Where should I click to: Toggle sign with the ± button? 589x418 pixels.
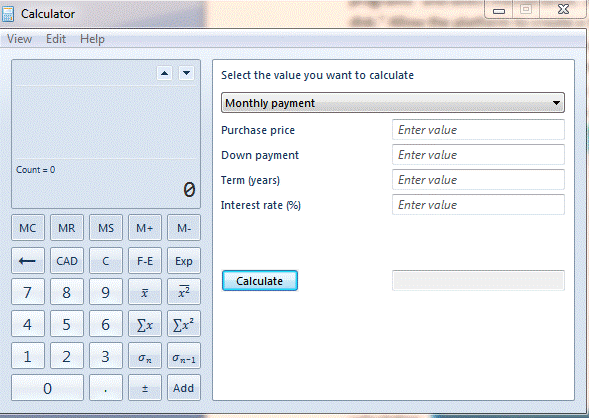pos(145,388)
